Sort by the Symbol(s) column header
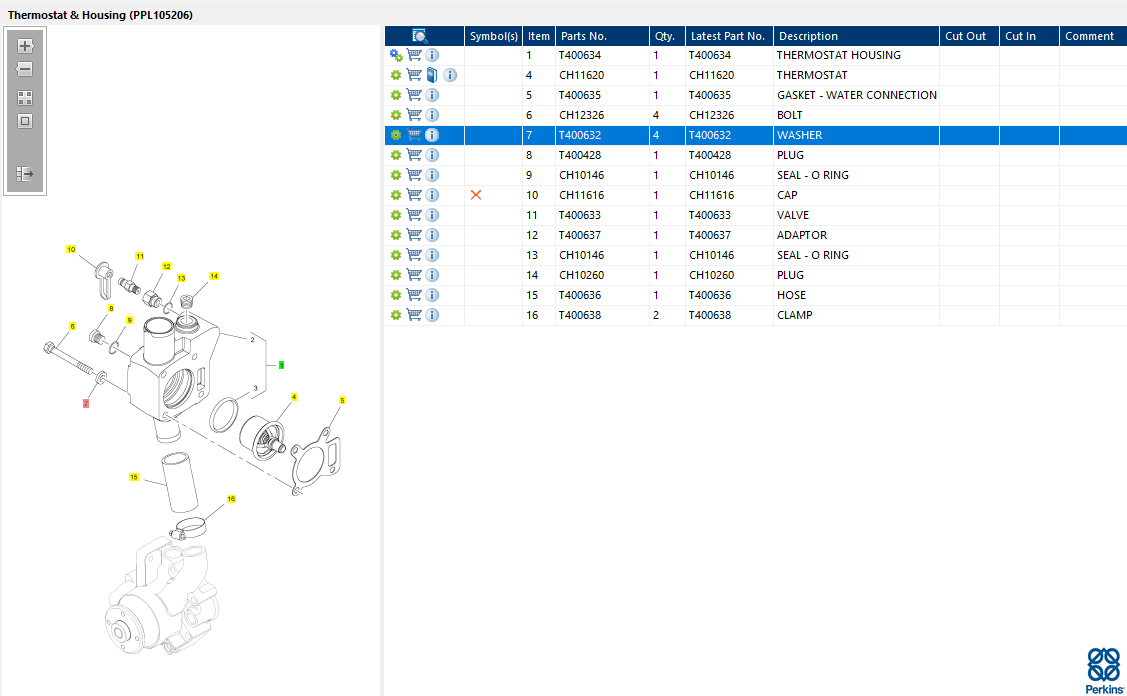The height and width of the screenshot is (696, 1127). click(494, 36)
